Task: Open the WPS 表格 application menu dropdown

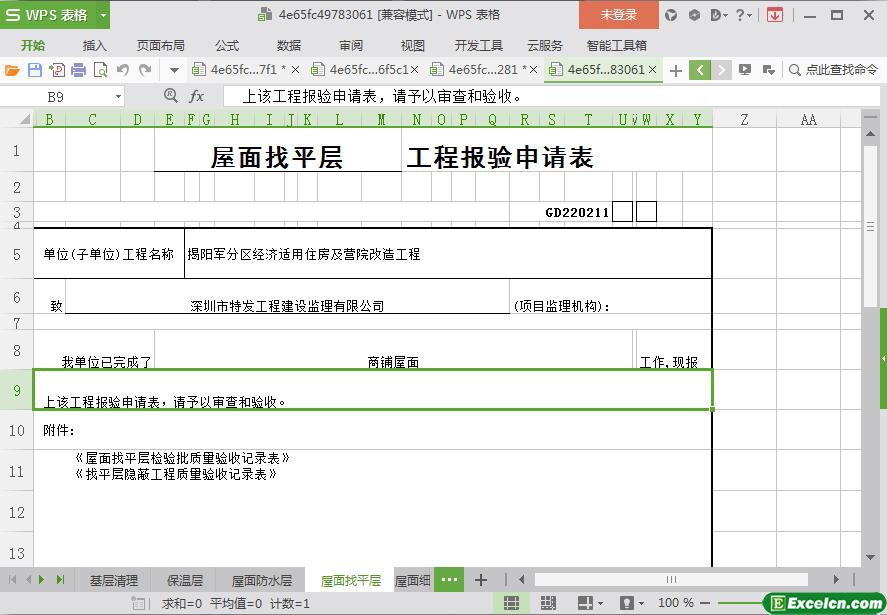Action: tap(102, 15)
